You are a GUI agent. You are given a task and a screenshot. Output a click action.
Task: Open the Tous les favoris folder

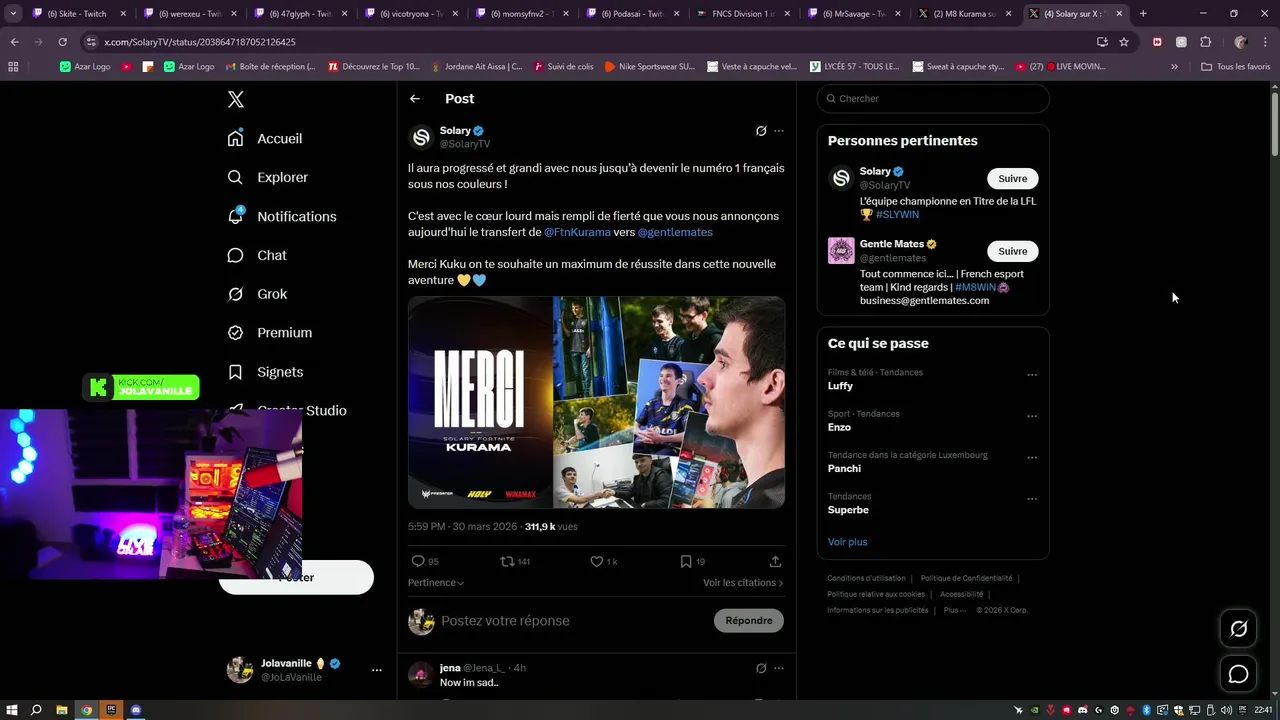click(1236, 67)
